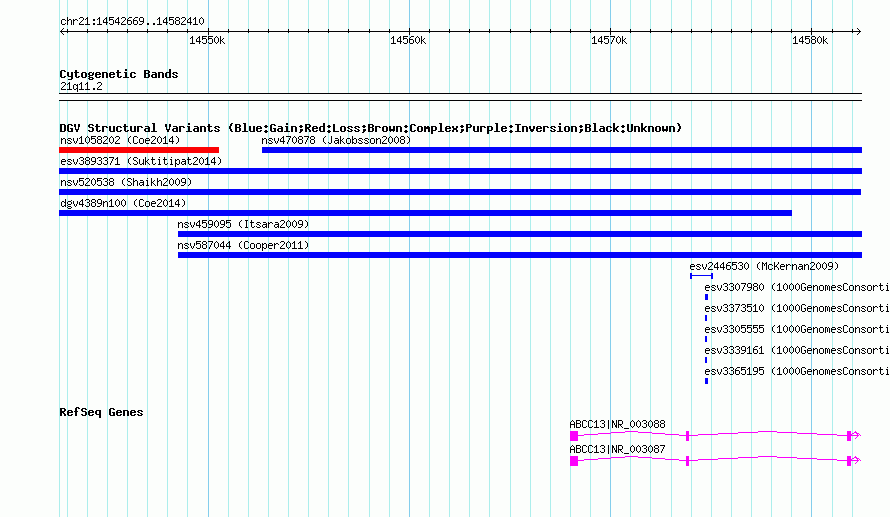This screenshot has height=517, width=890.
Task: Click the nsv587044 (Cooper2011) blue bar
Action: (520, 255)
